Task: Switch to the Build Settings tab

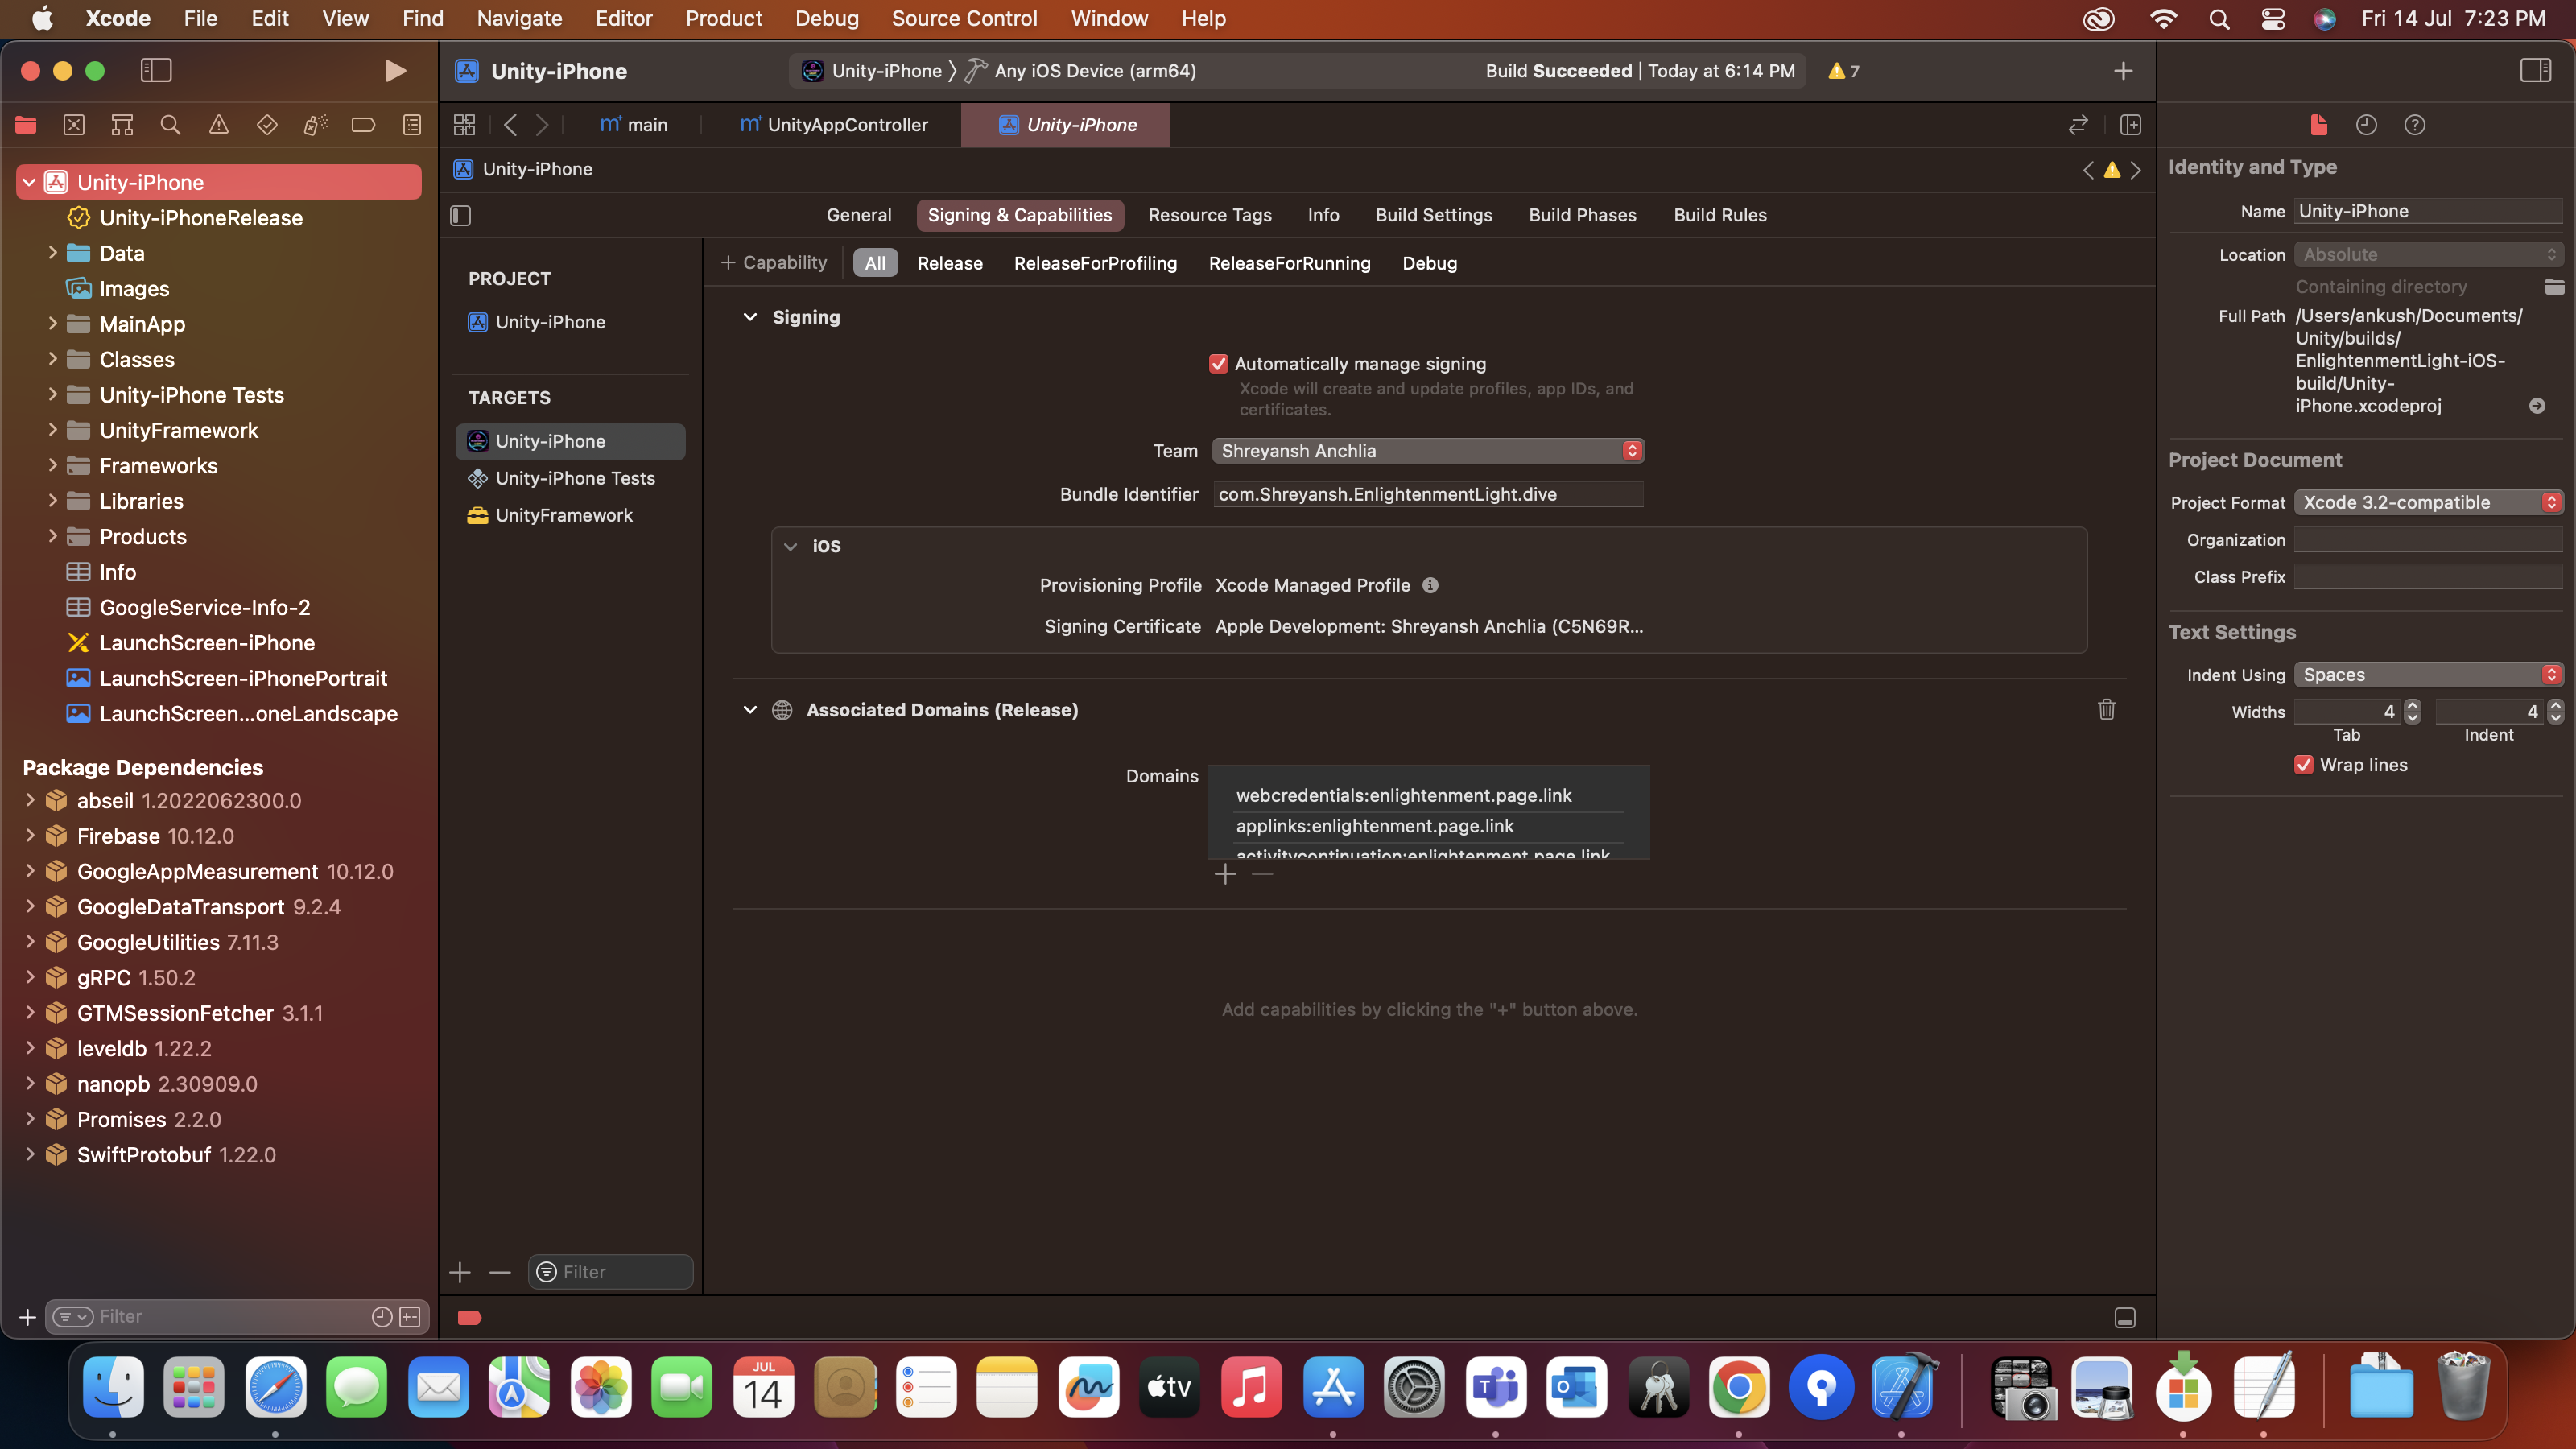Action: point(1433,215)
